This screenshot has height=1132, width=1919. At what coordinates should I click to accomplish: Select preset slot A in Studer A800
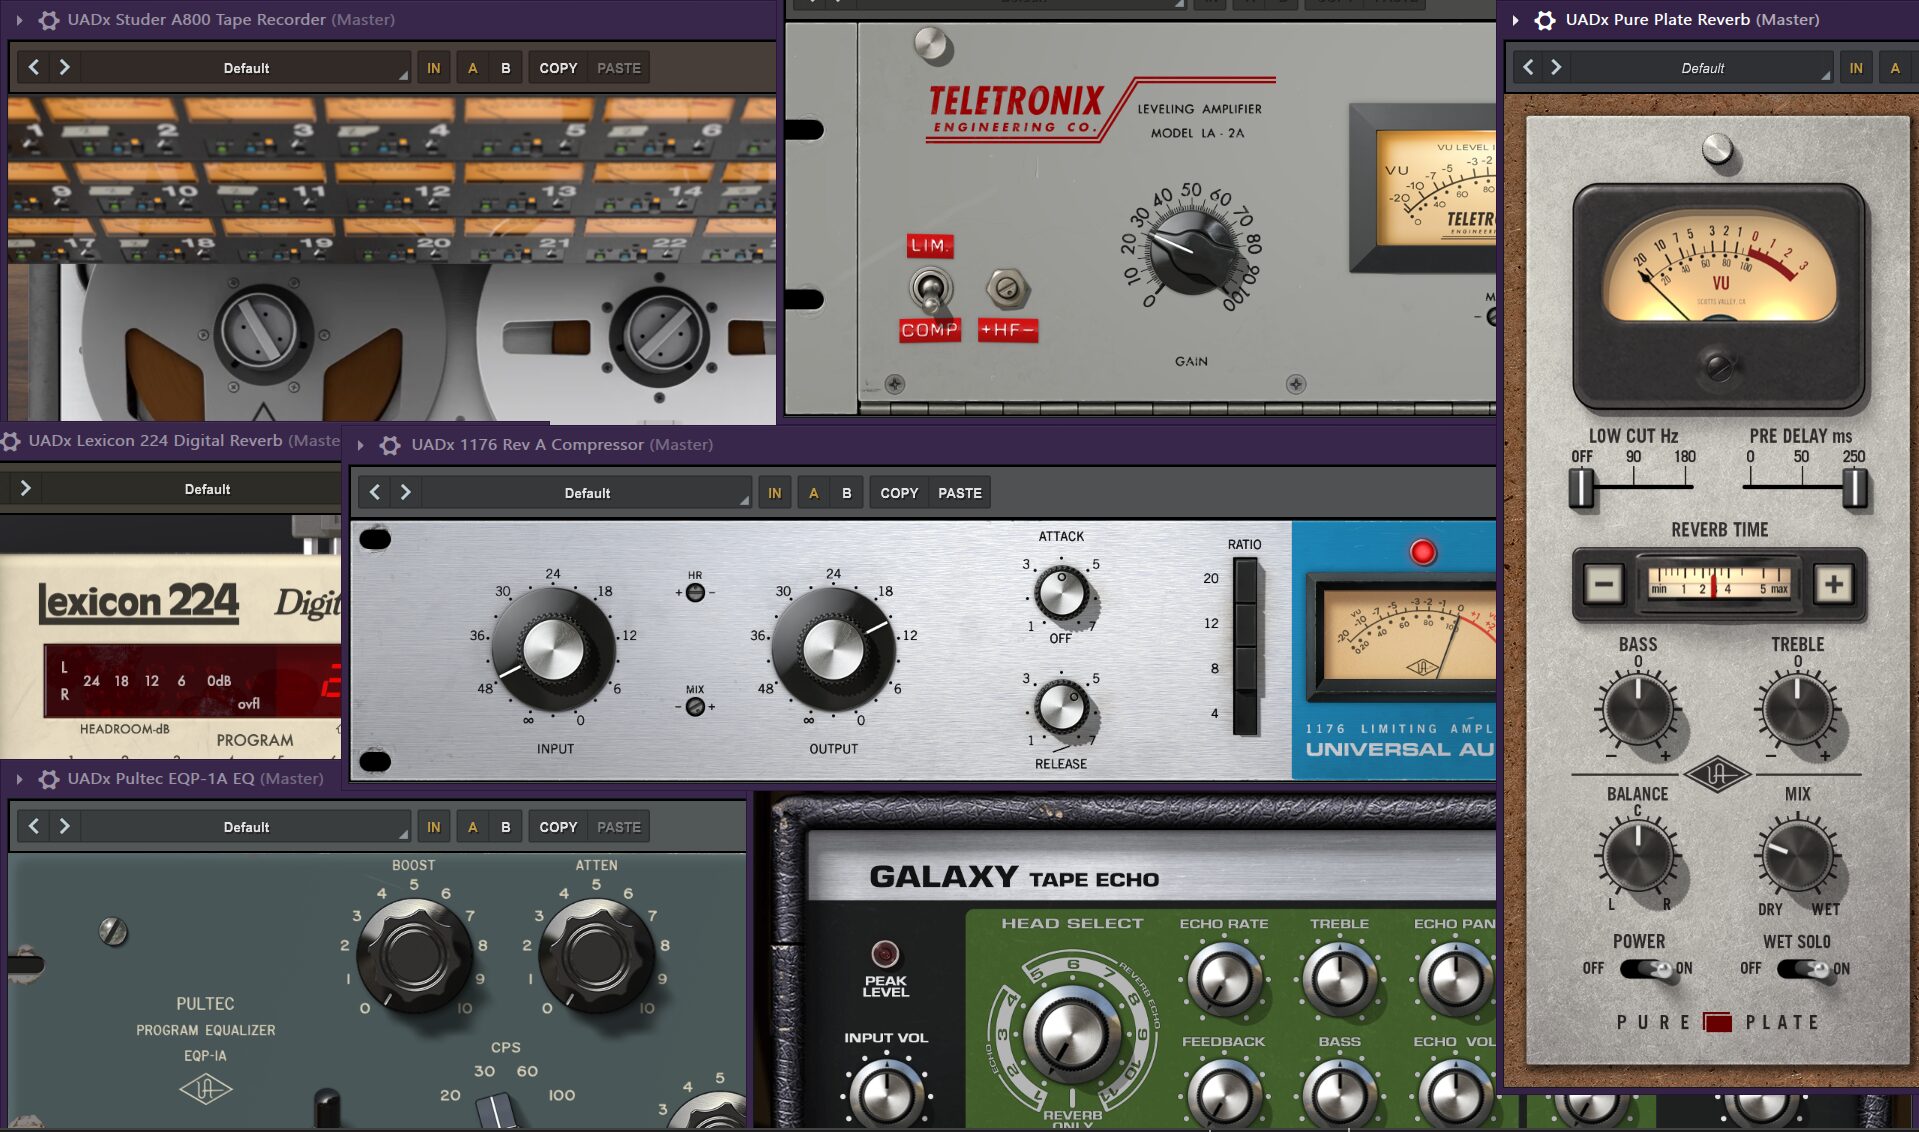(472, 68)
